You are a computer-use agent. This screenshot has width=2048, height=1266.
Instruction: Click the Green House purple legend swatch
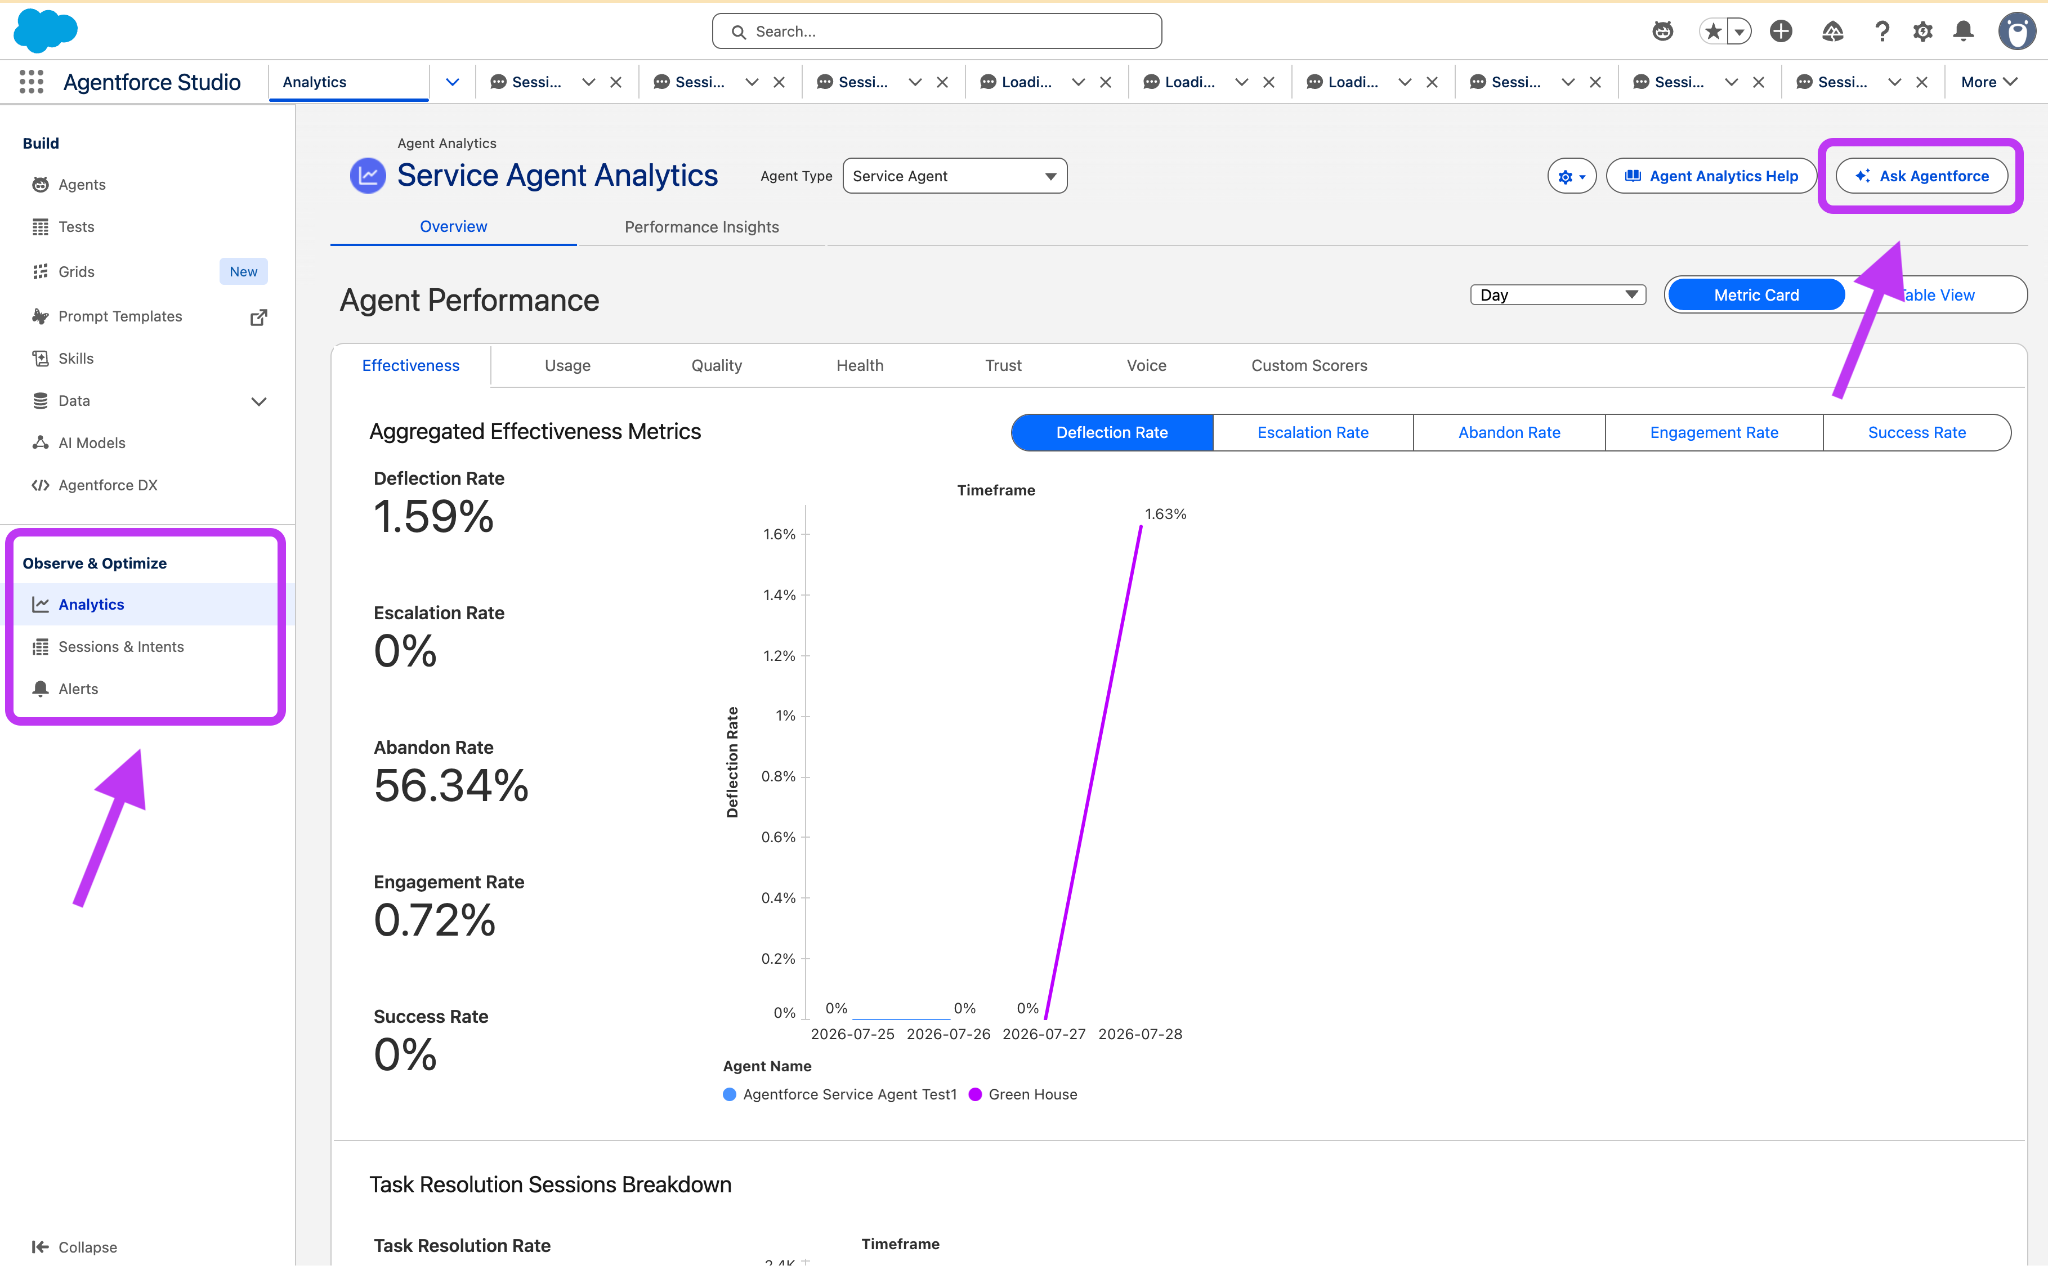click(x=975, y=1095)
